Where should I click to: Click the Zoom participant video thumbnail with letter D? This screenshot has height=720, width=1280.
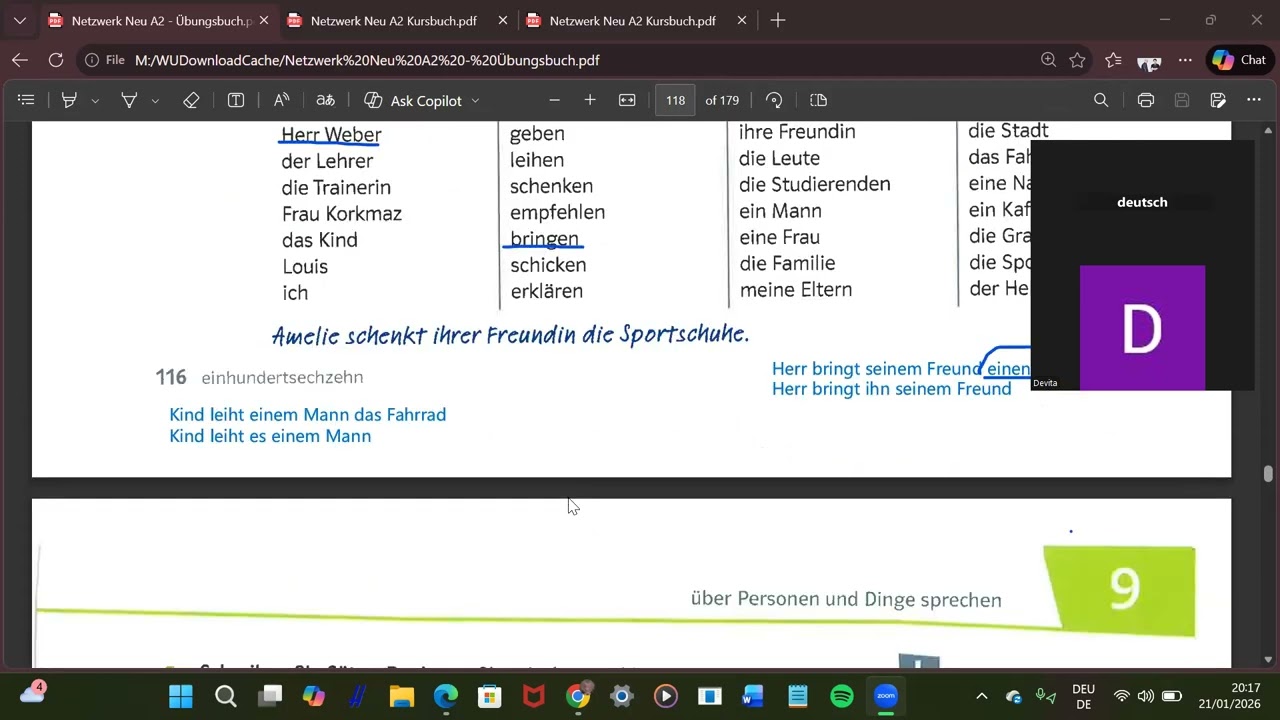tap(1142, 327)
